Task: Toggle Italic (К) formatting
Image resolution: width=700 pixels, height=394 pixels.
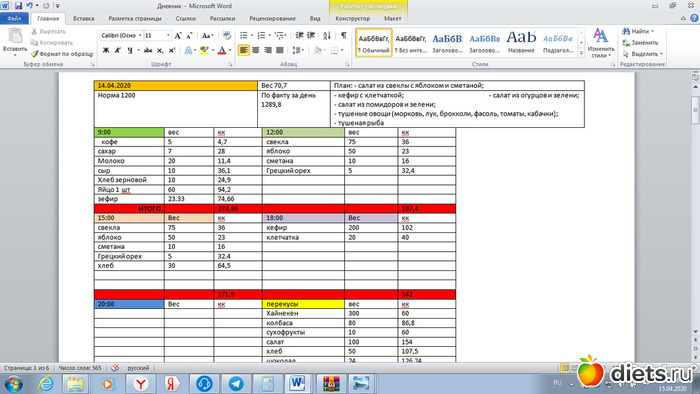Action: click(117, 50)
